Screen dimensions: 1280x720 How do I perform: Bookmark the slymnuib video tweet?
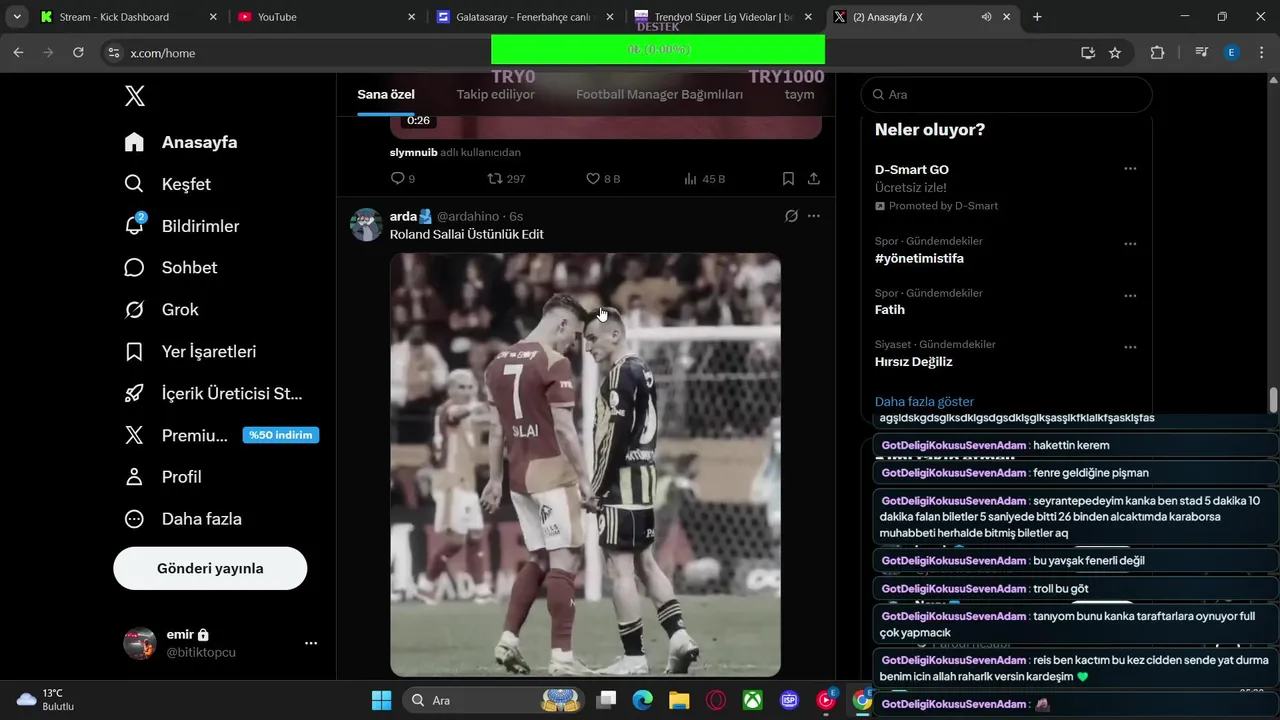coord(788,178)
